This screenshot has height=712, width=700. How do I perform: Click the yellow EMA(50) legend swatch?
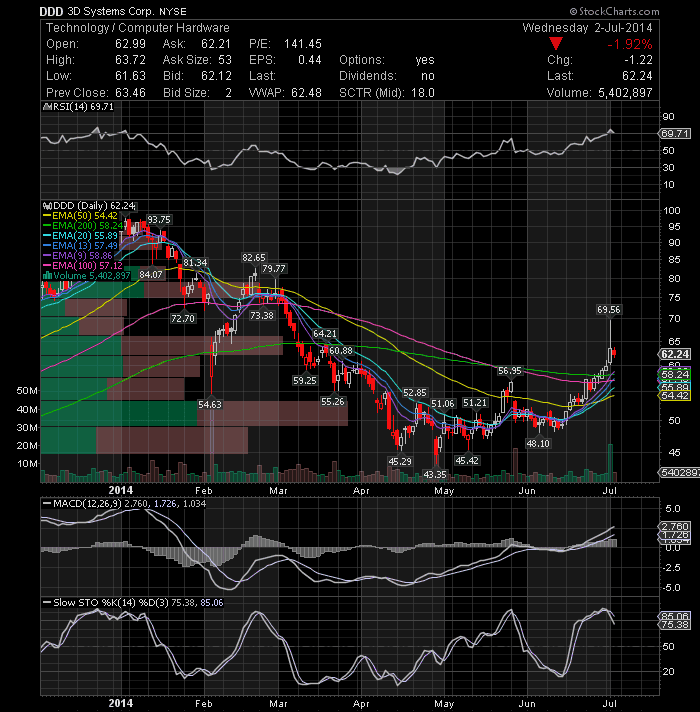tap(47, 216)
